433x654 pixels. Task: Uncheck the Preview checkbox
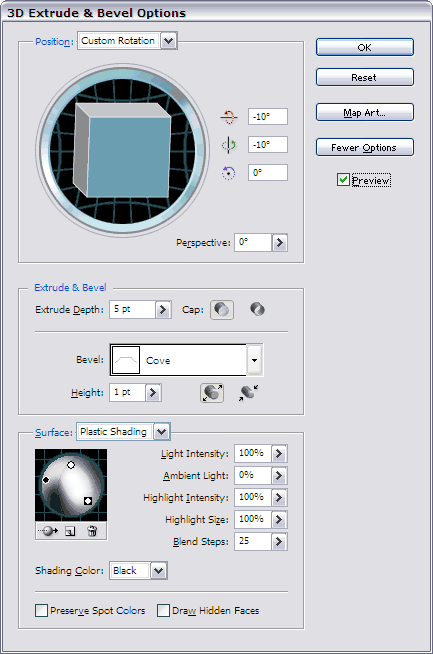(x=343, y=180)
